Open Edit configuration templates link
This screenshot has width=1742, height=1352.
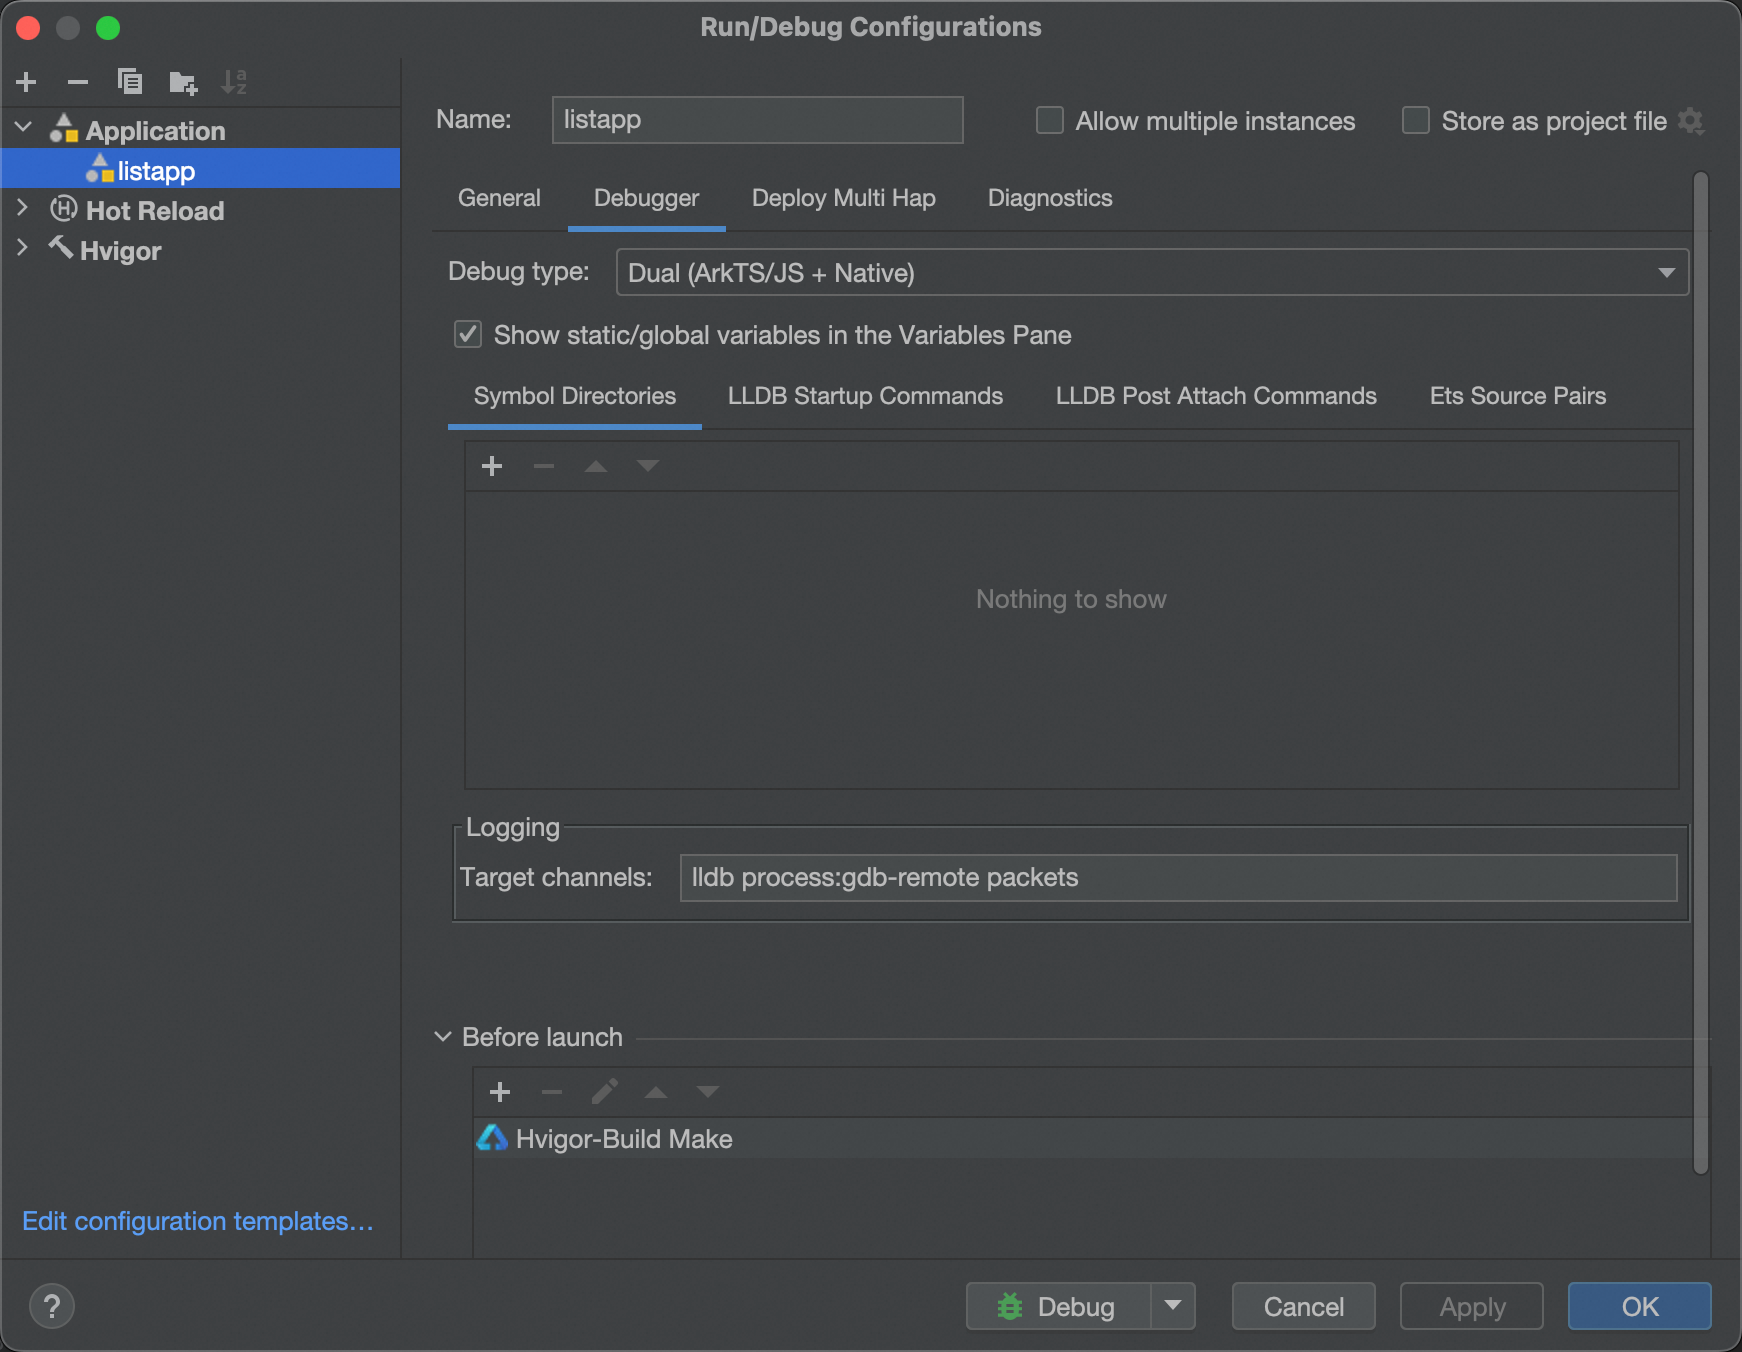198,1221
